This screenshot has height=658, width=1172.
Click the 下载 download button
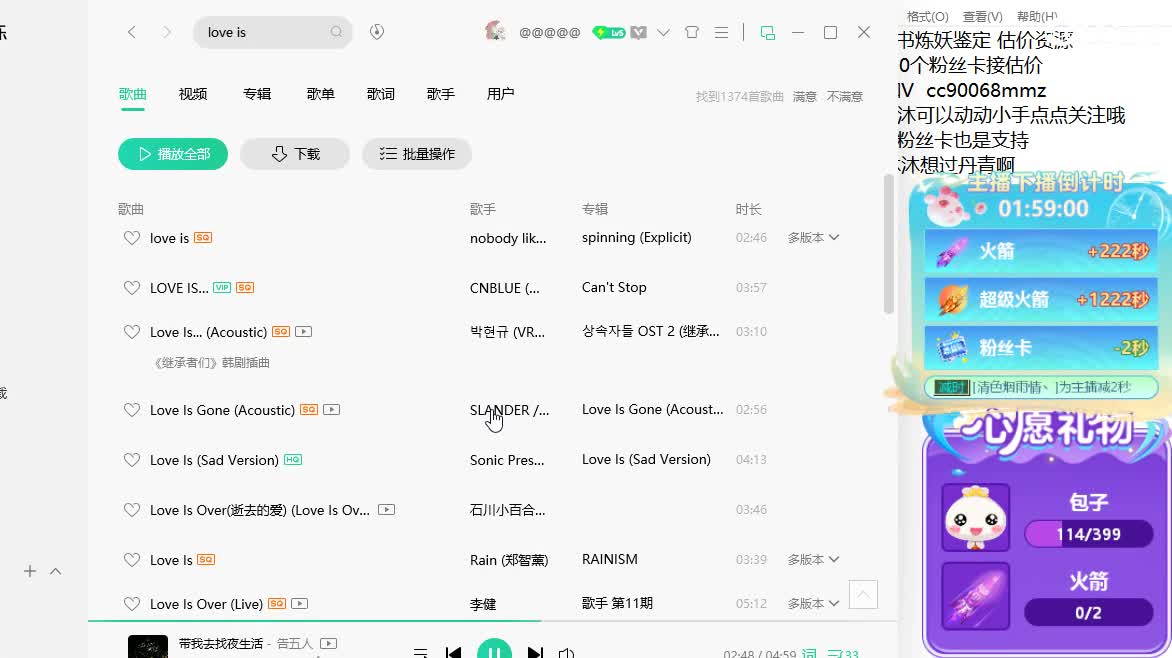point(294,153)
